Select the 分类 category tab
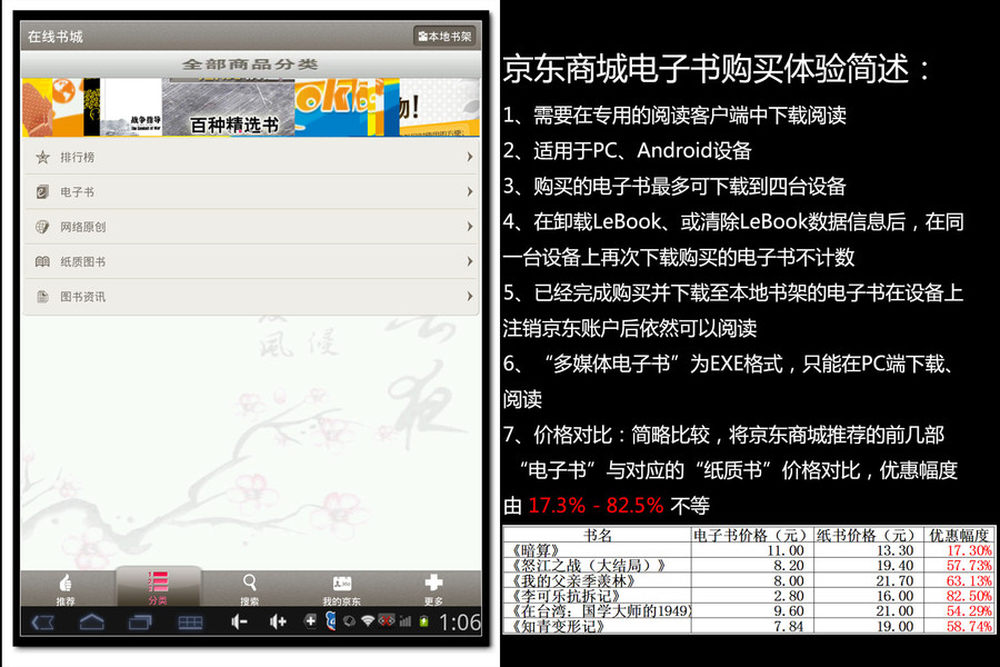The height and width of the screenshot is (667, 1000). [x=158, y=588]
